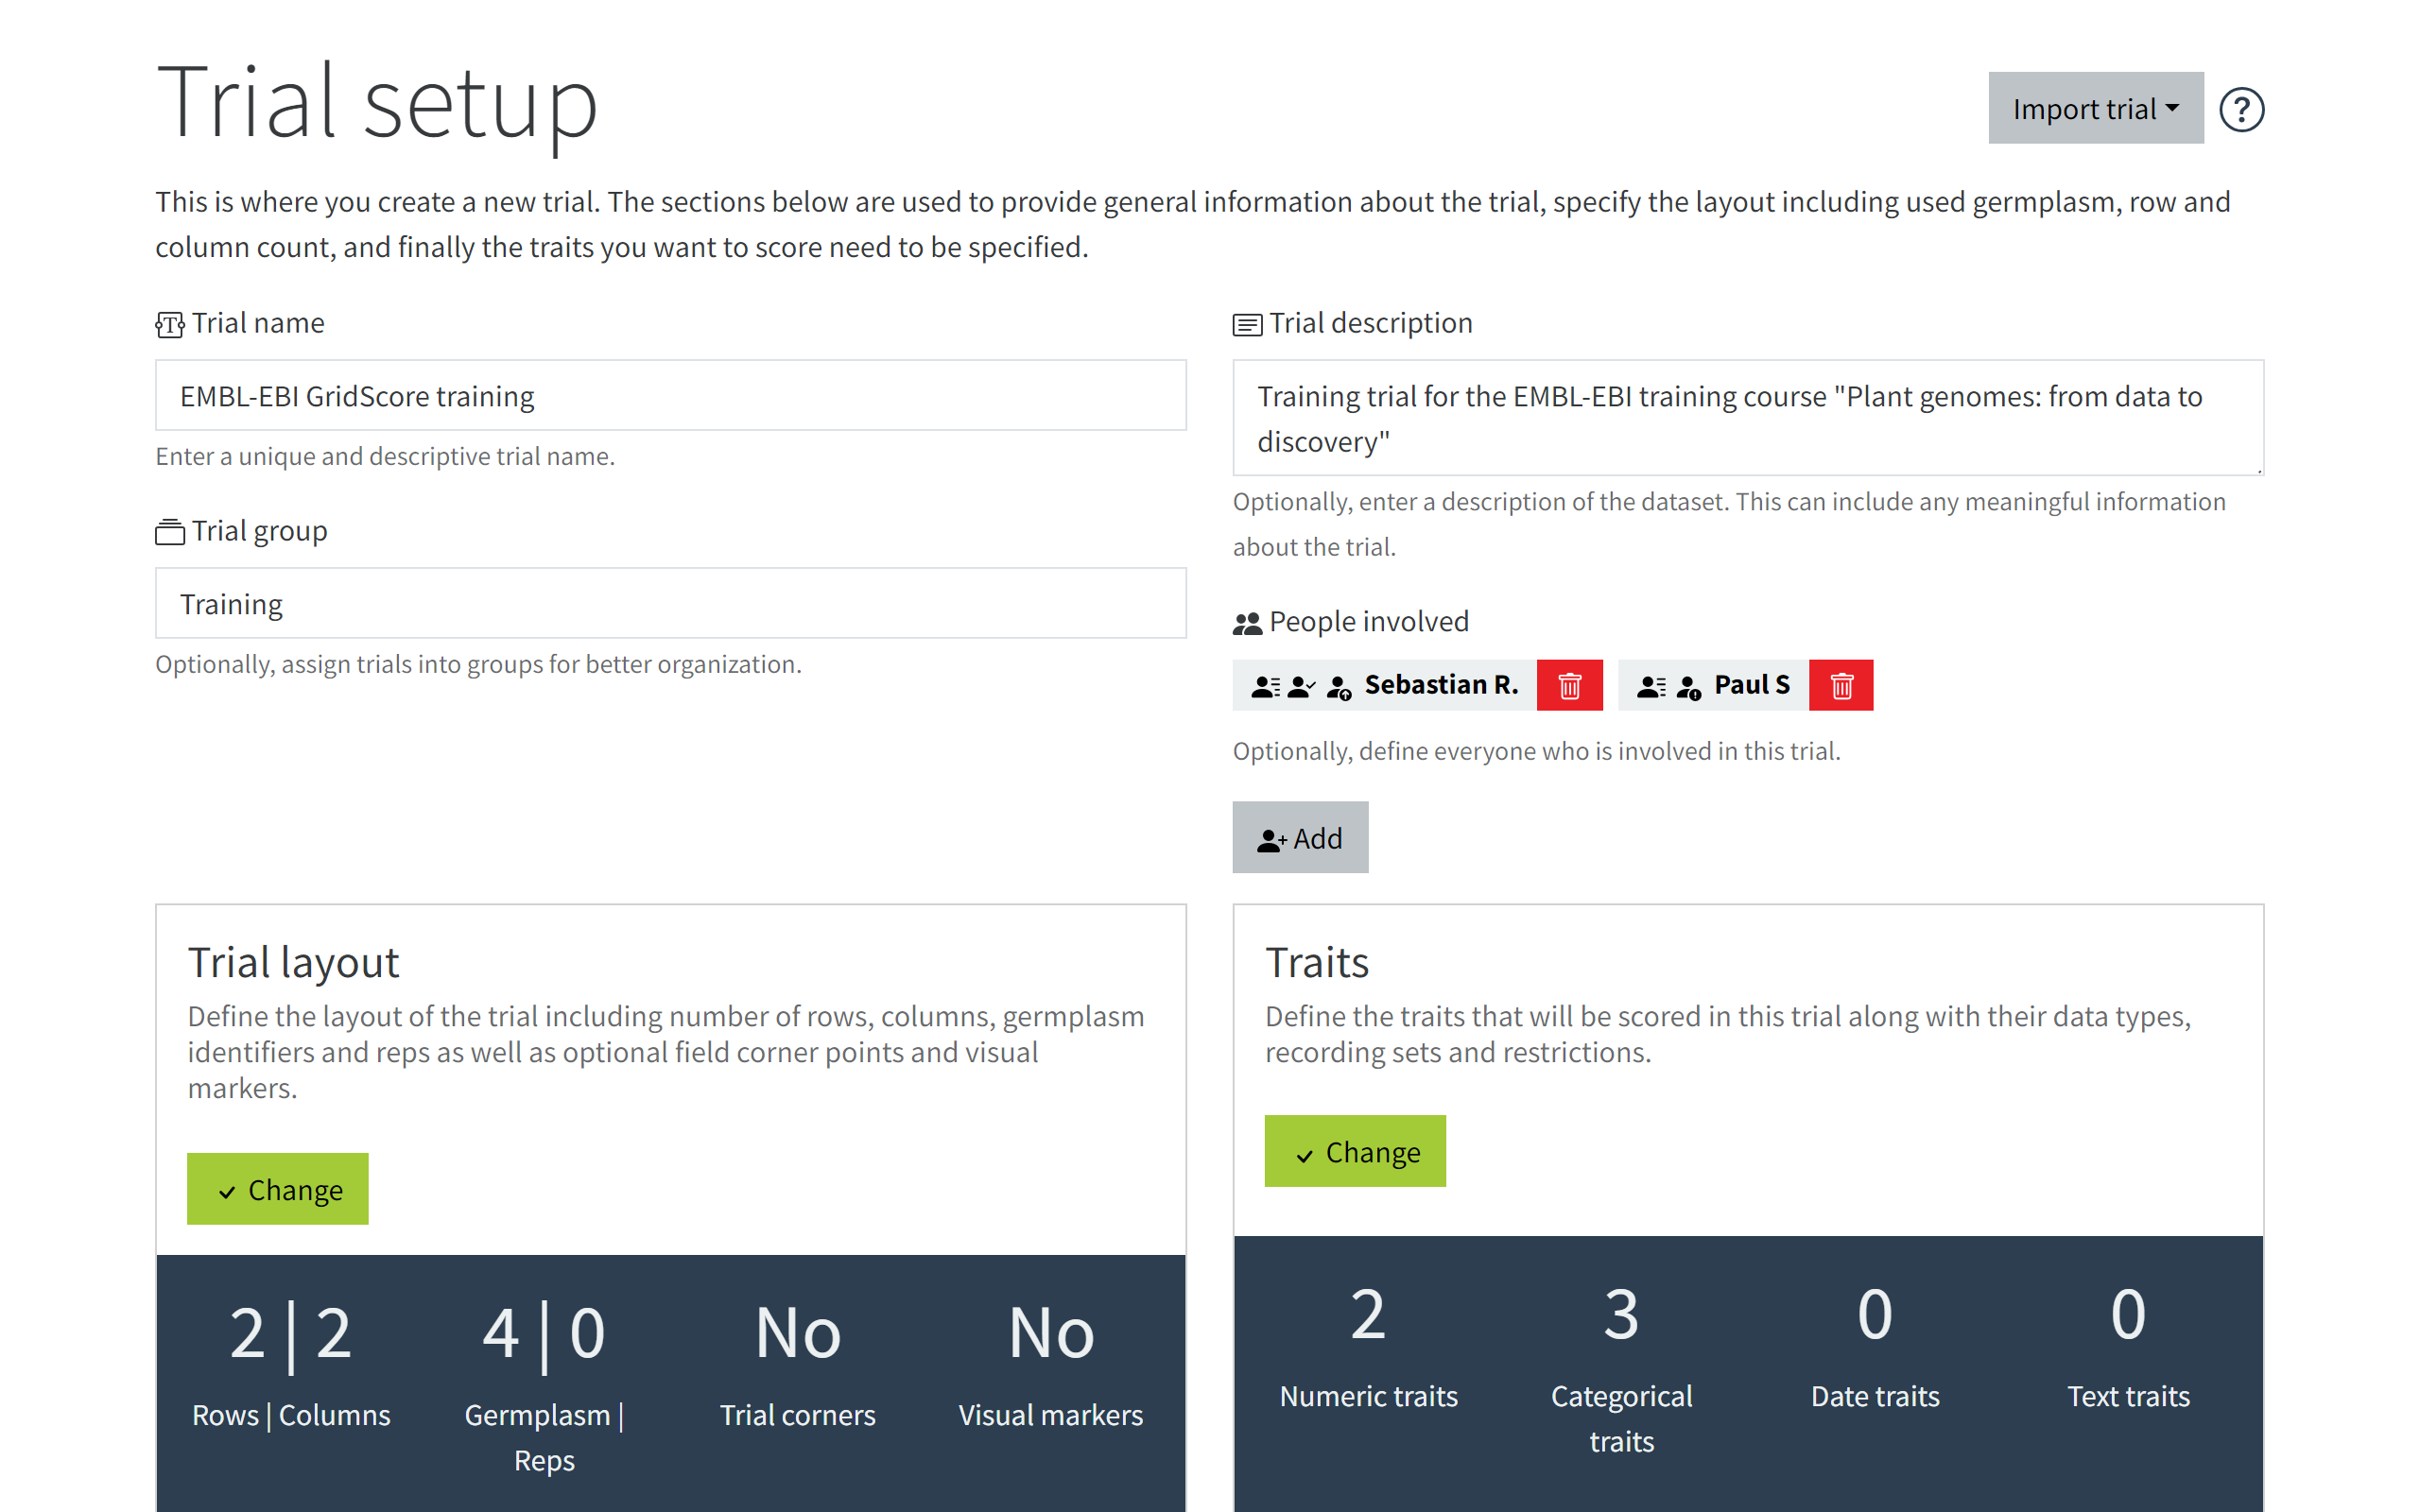
Task: Click Paul S's person-with-exclamation role icon
Action: tap(1688, 687)
